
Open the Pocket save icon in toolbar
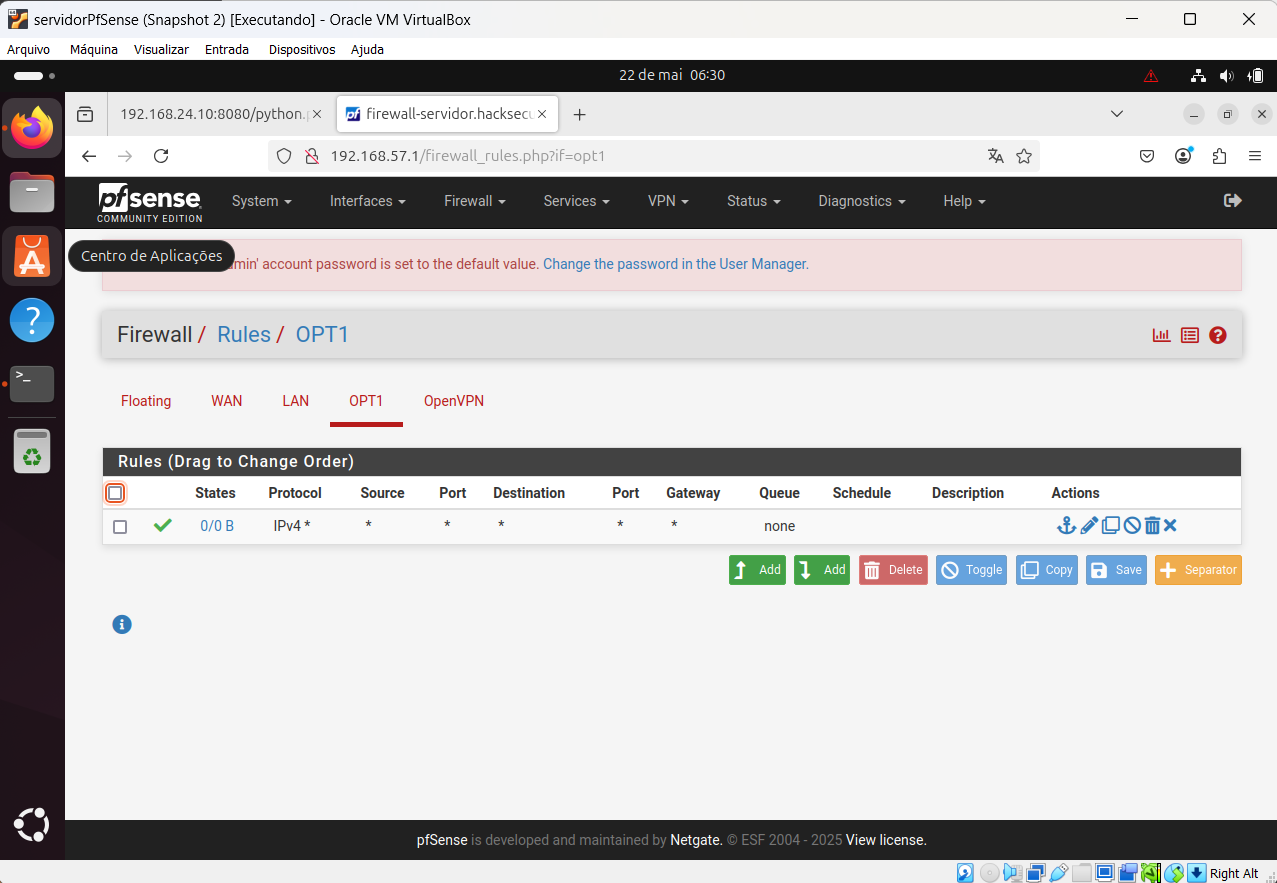[x=1148, y=156]
